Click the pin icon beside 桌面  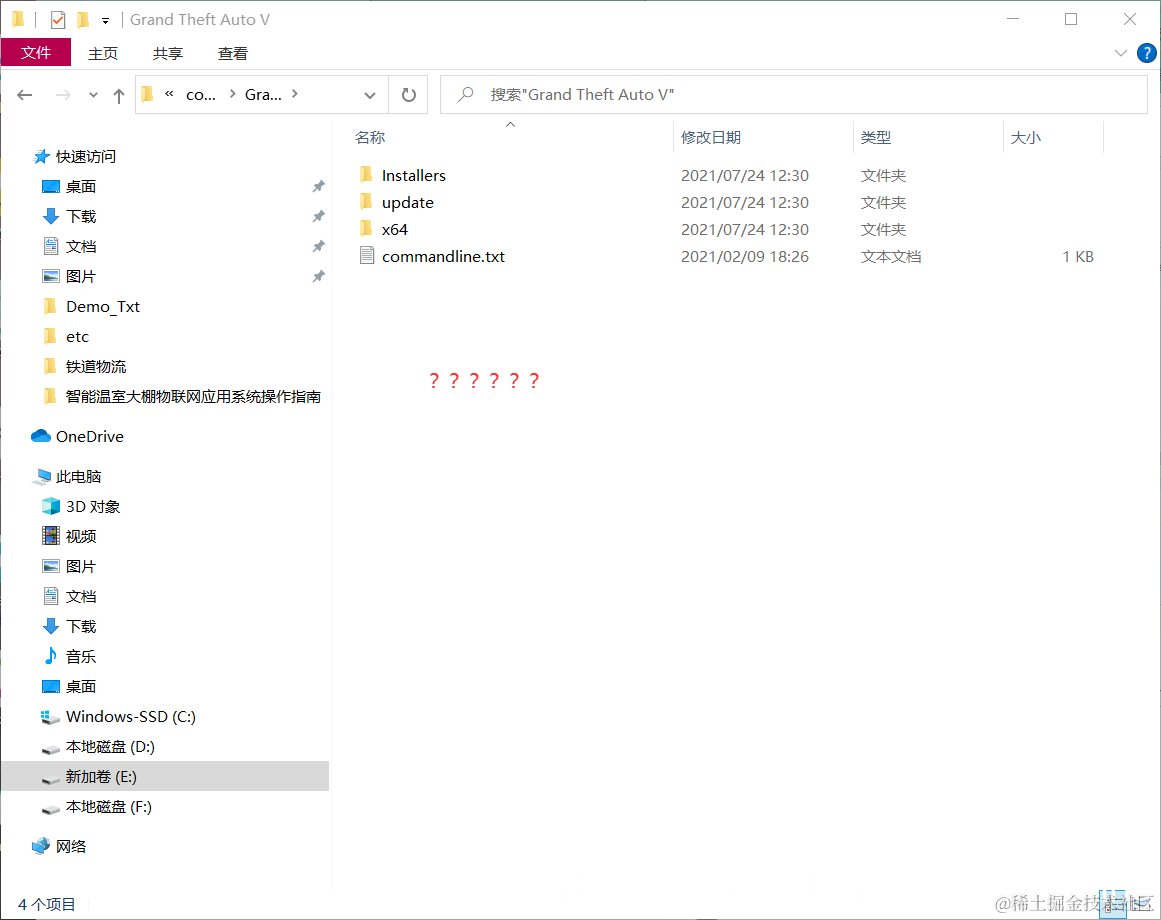[318, 187]
